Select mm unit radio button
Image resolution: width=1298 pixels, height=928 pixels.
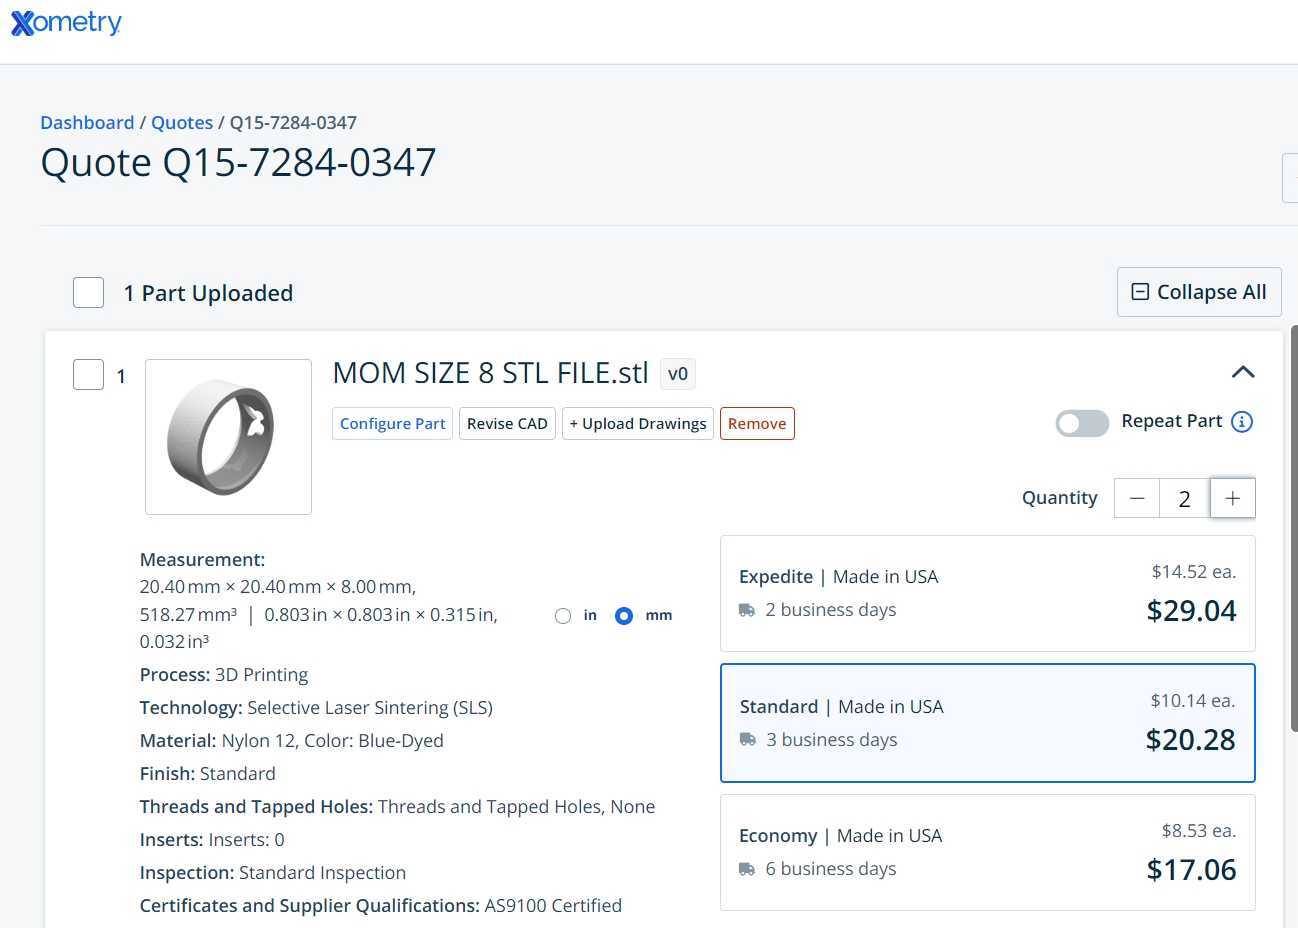pos(624,616)
